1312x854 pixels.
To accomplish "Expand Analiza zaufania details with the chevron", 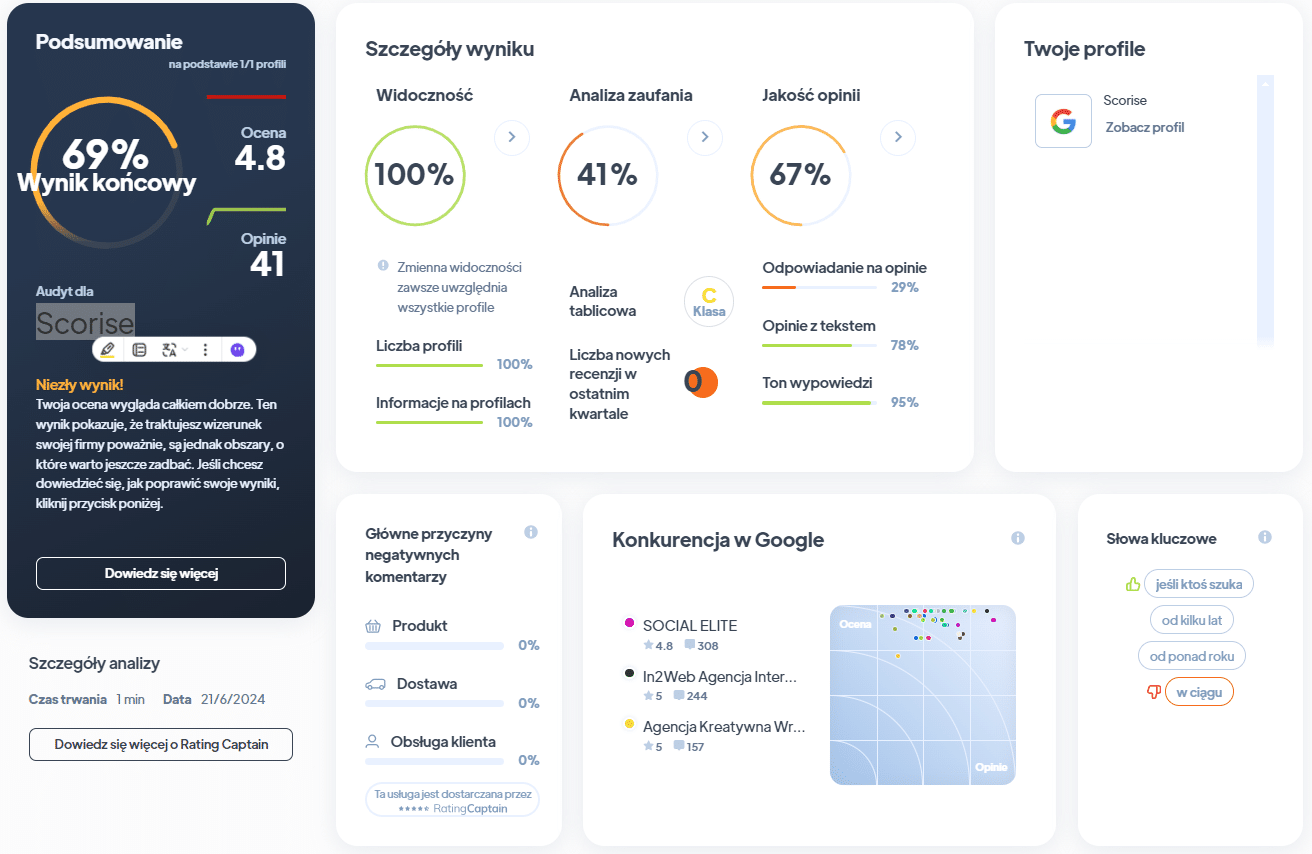I will coord(705,137).
